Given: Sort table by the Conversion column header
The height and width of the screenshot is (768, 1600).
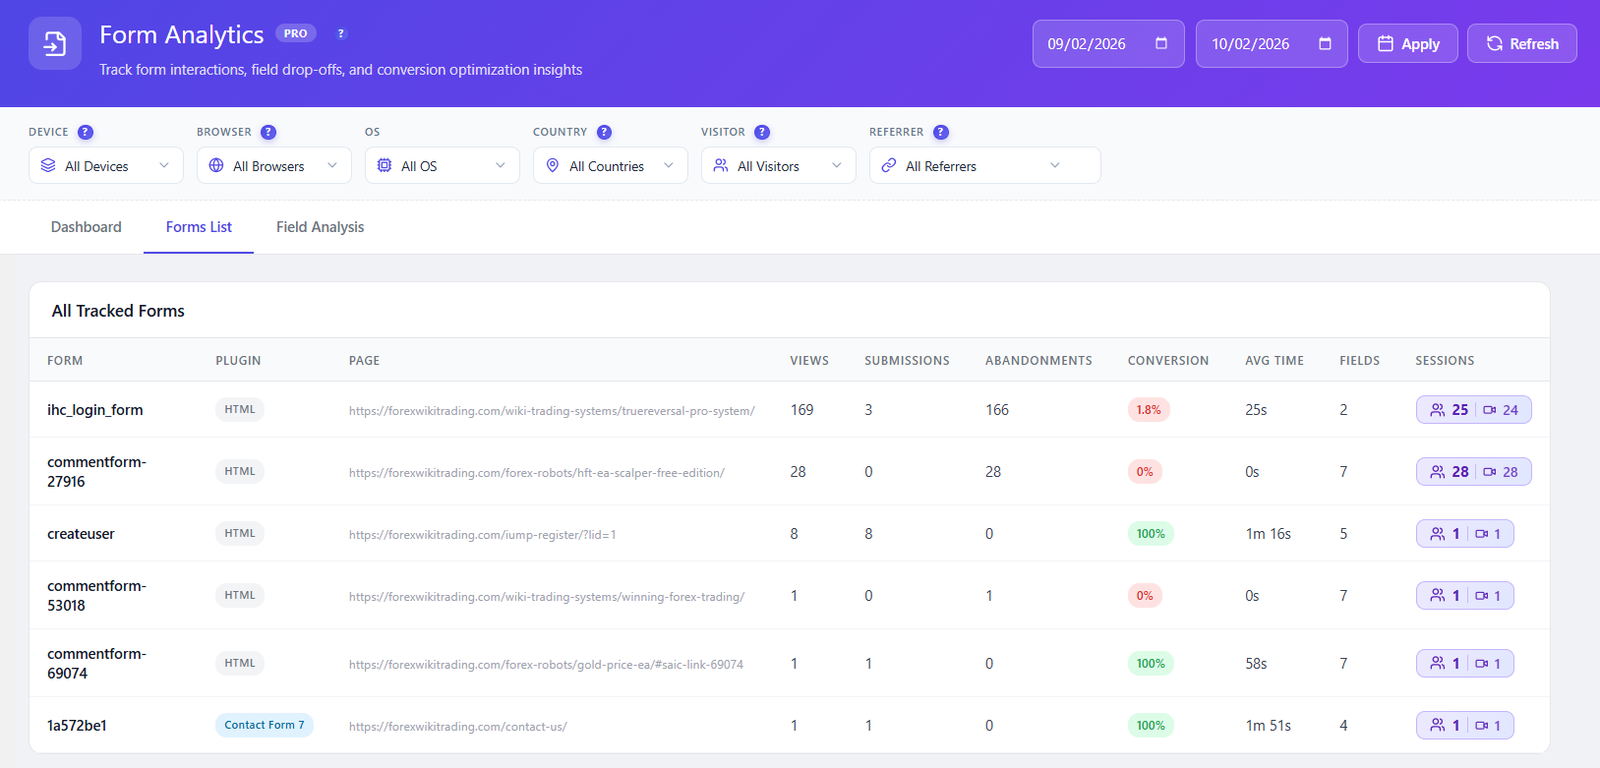Looking at the screenshot, I should [1167, 361].
